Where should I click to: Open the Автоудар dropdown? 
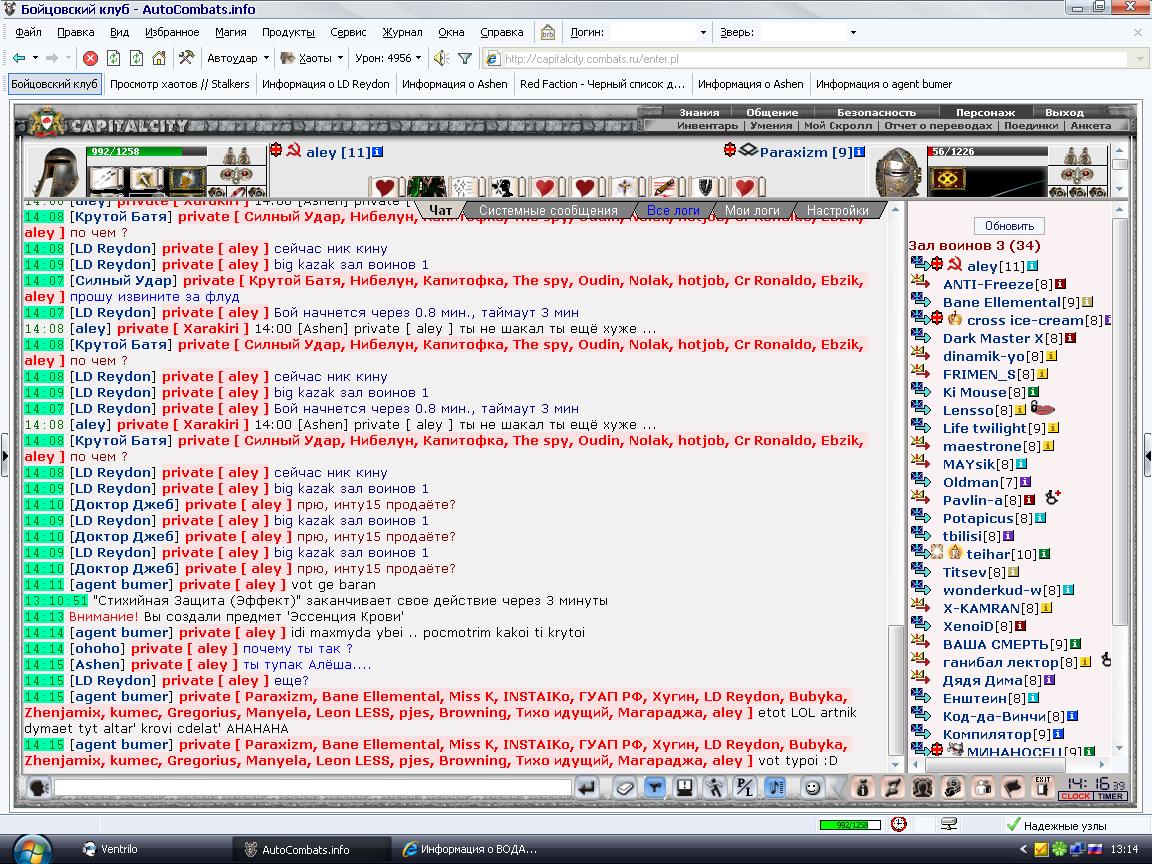pyautogui.click(x=238, y=58)
